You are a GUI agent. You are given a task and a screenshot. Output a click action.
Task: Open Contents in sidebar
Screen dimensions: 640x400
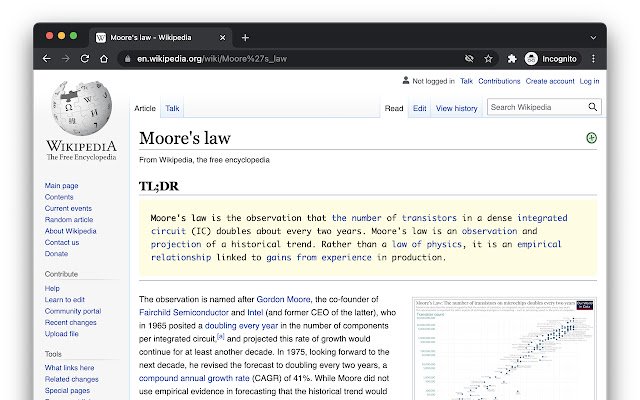(x=59, y=197)
